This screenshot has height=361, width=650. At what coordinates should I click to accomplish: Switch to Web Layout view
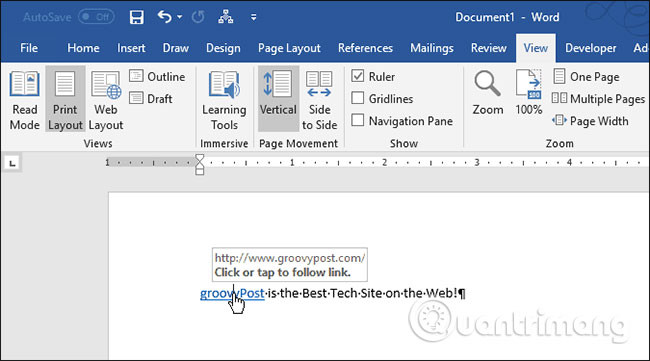point(106,99)
